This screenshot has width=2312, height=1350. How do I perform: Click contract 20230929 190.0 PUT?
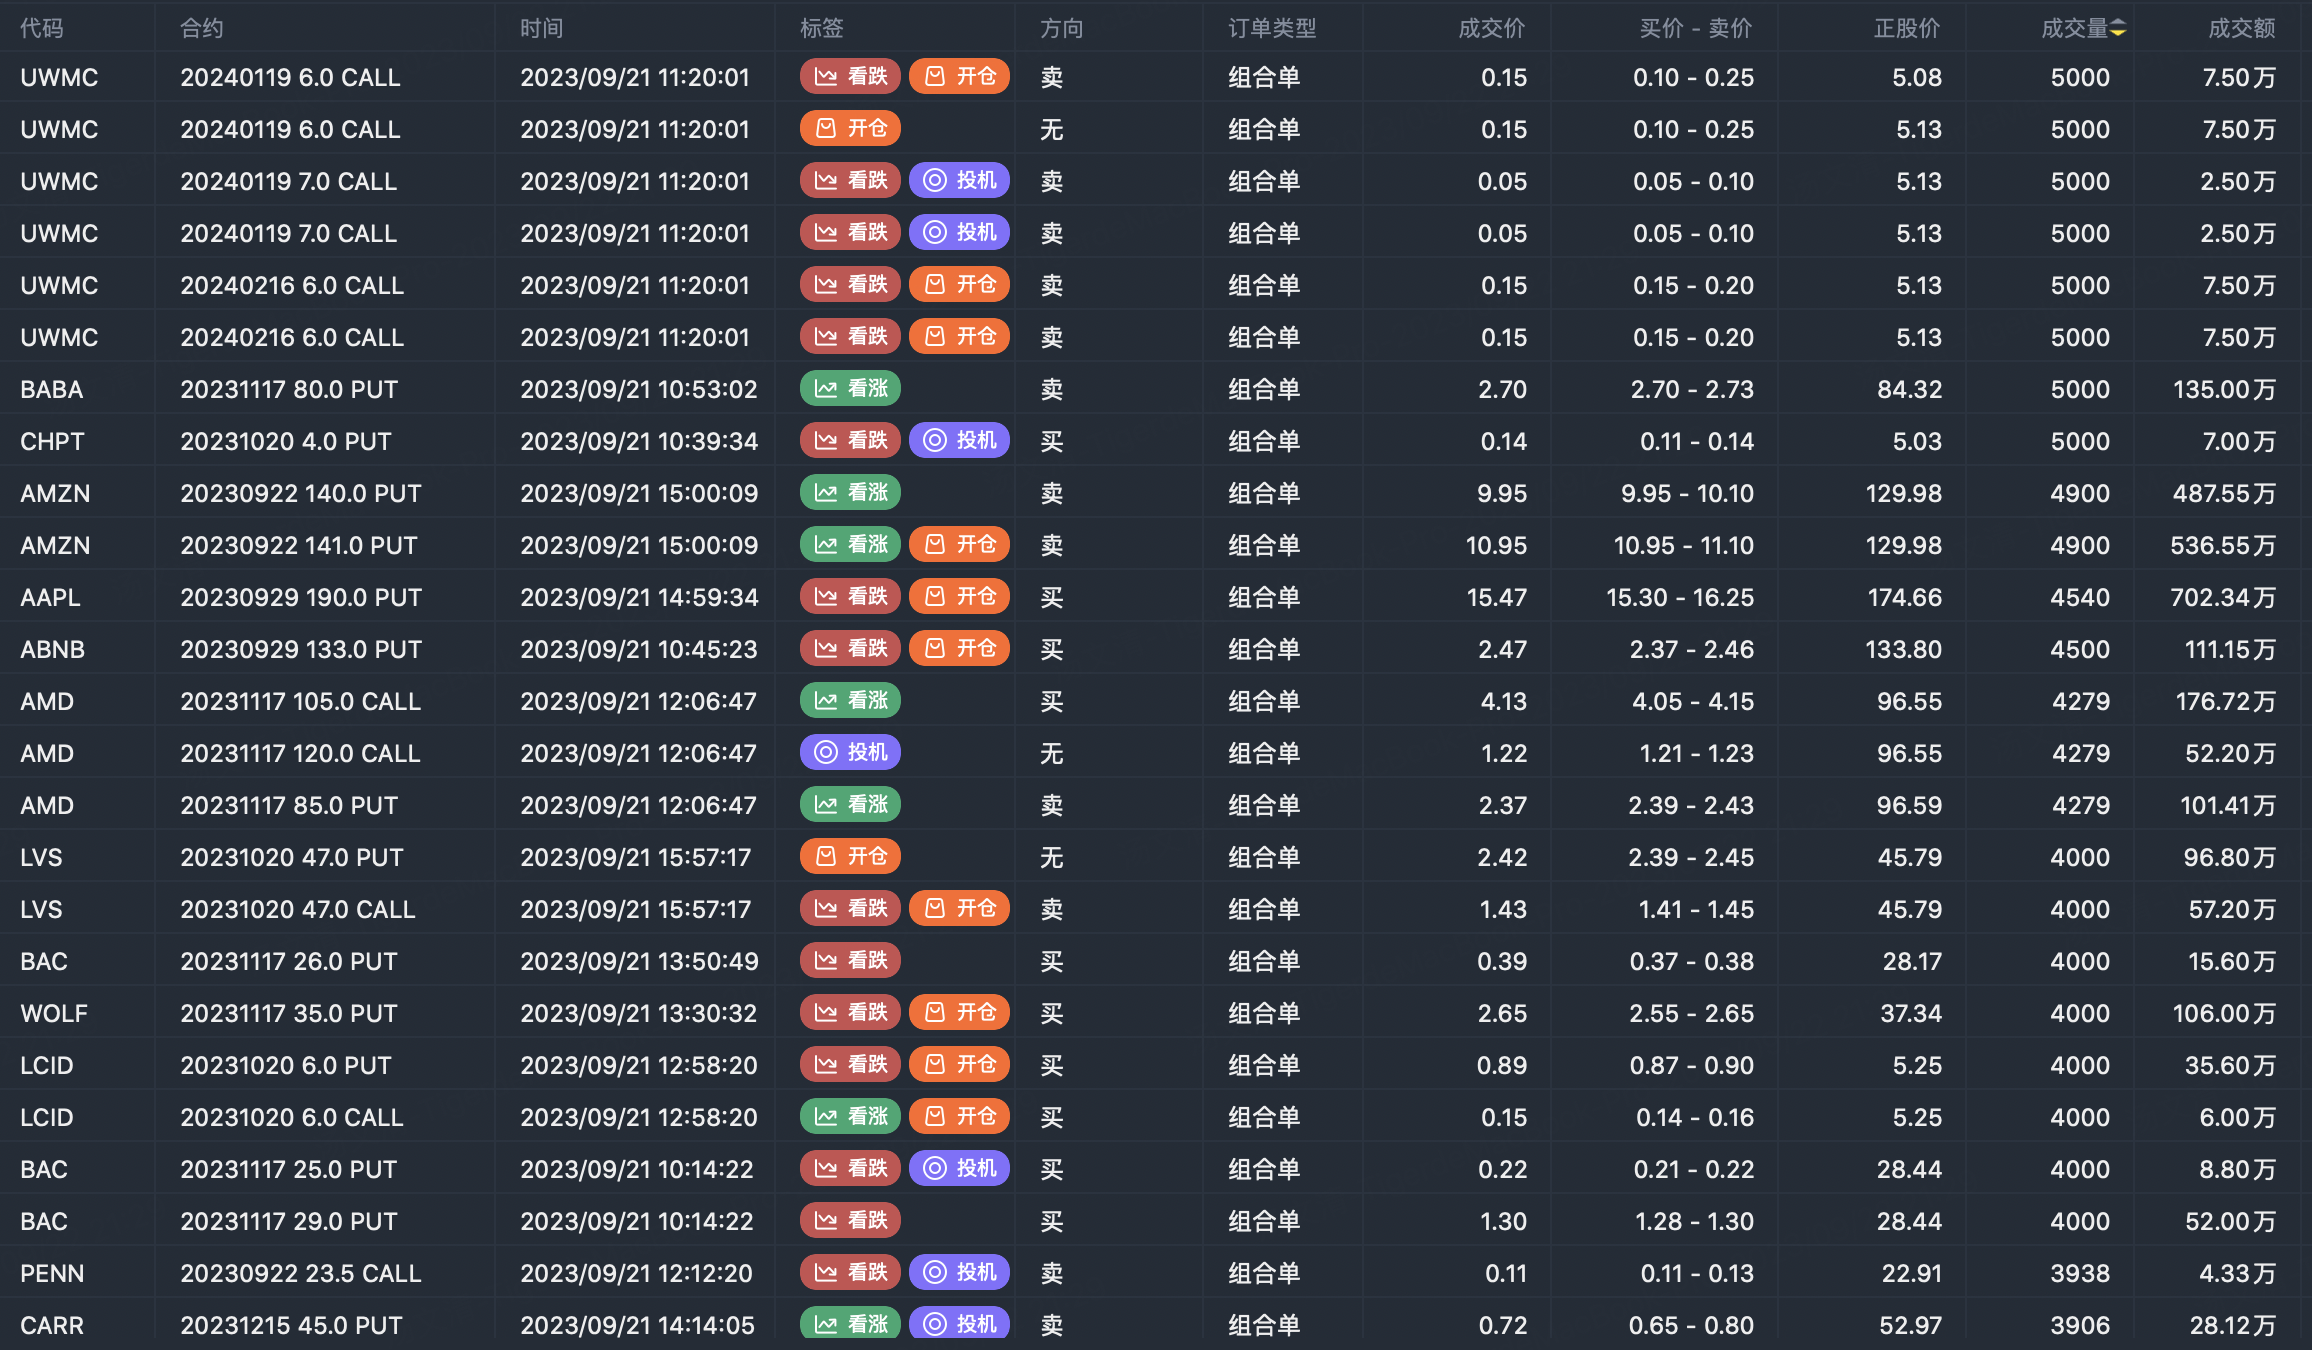(301, 597)
